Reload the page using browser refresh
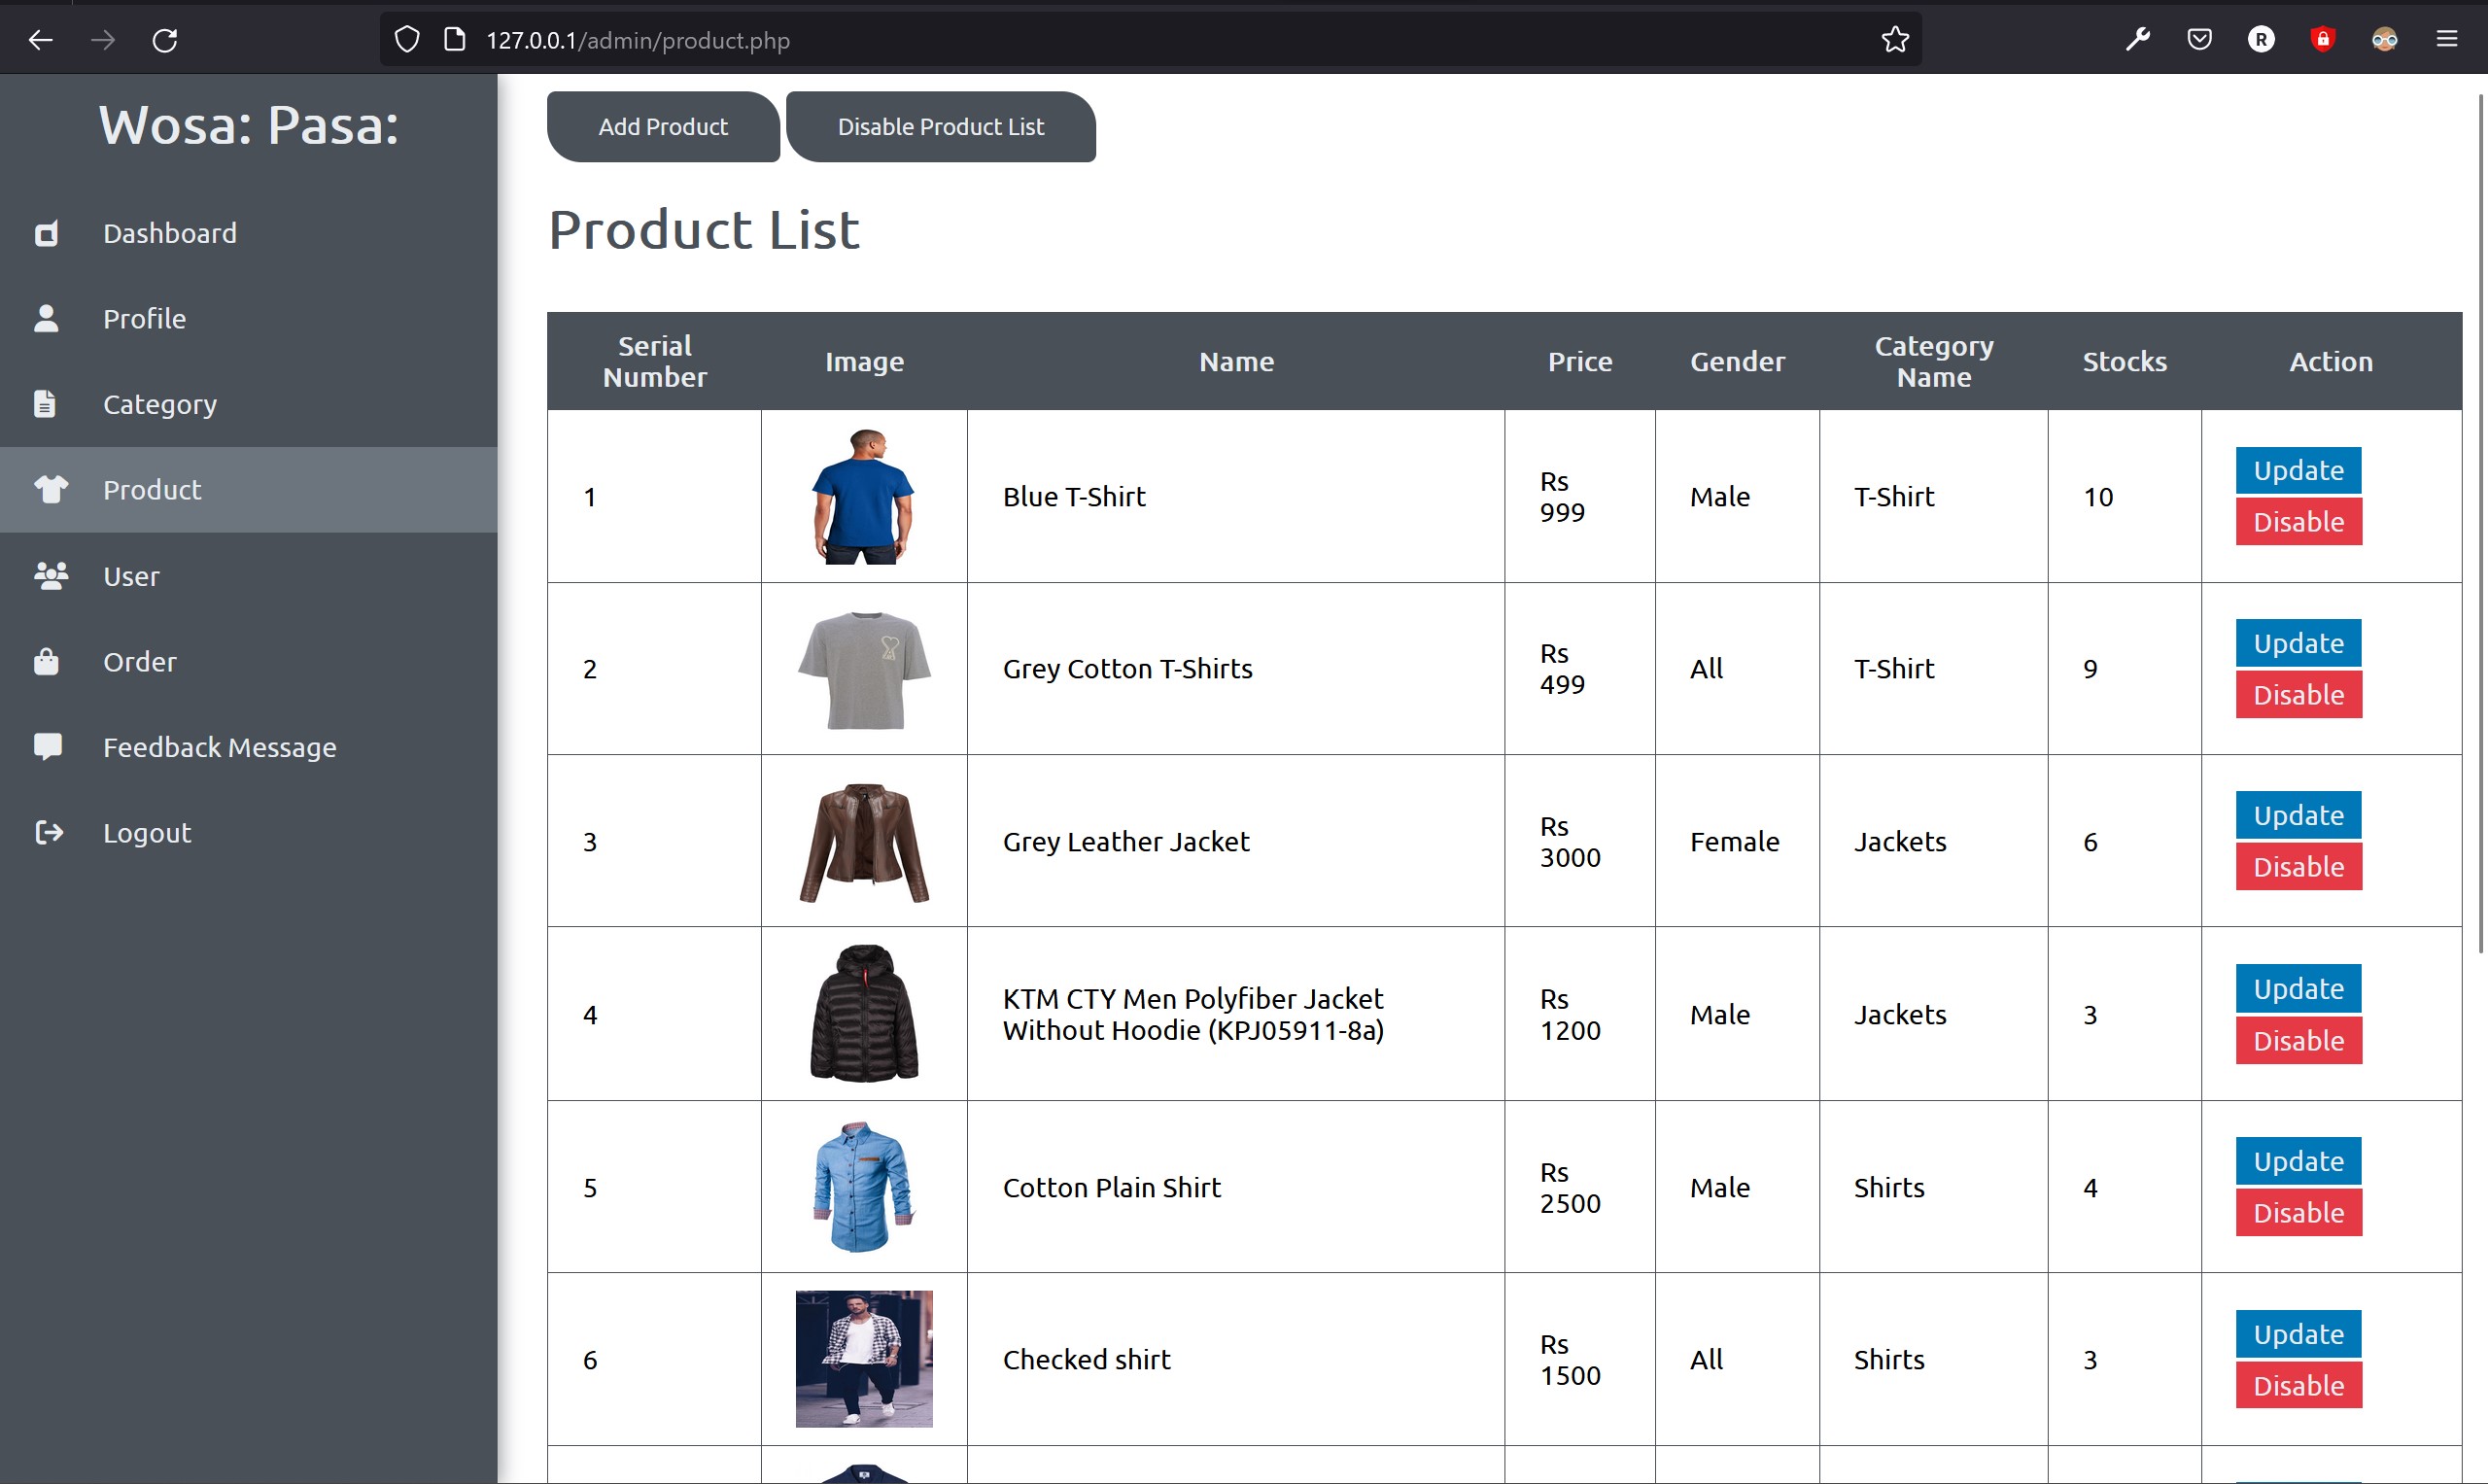 click(x=165, y=40)
